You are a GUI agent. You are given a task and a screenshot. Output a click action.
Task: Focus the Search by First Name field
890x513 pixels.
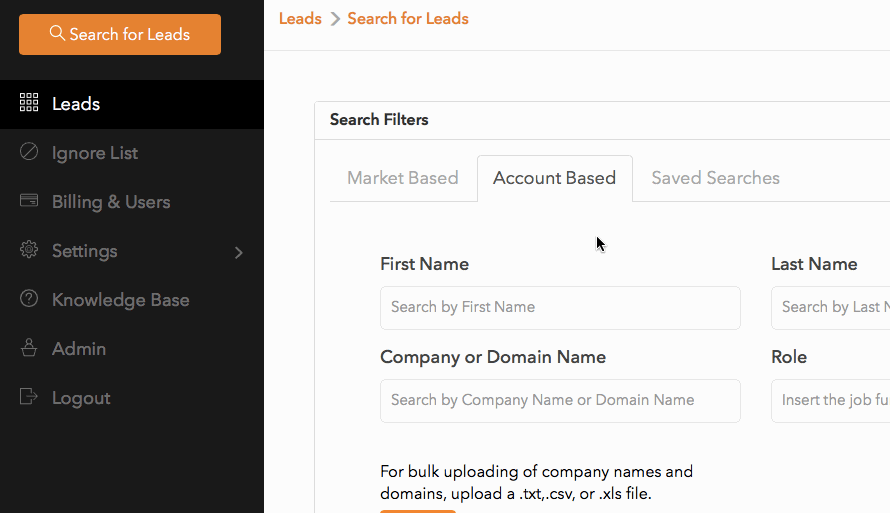coord(560,308)
